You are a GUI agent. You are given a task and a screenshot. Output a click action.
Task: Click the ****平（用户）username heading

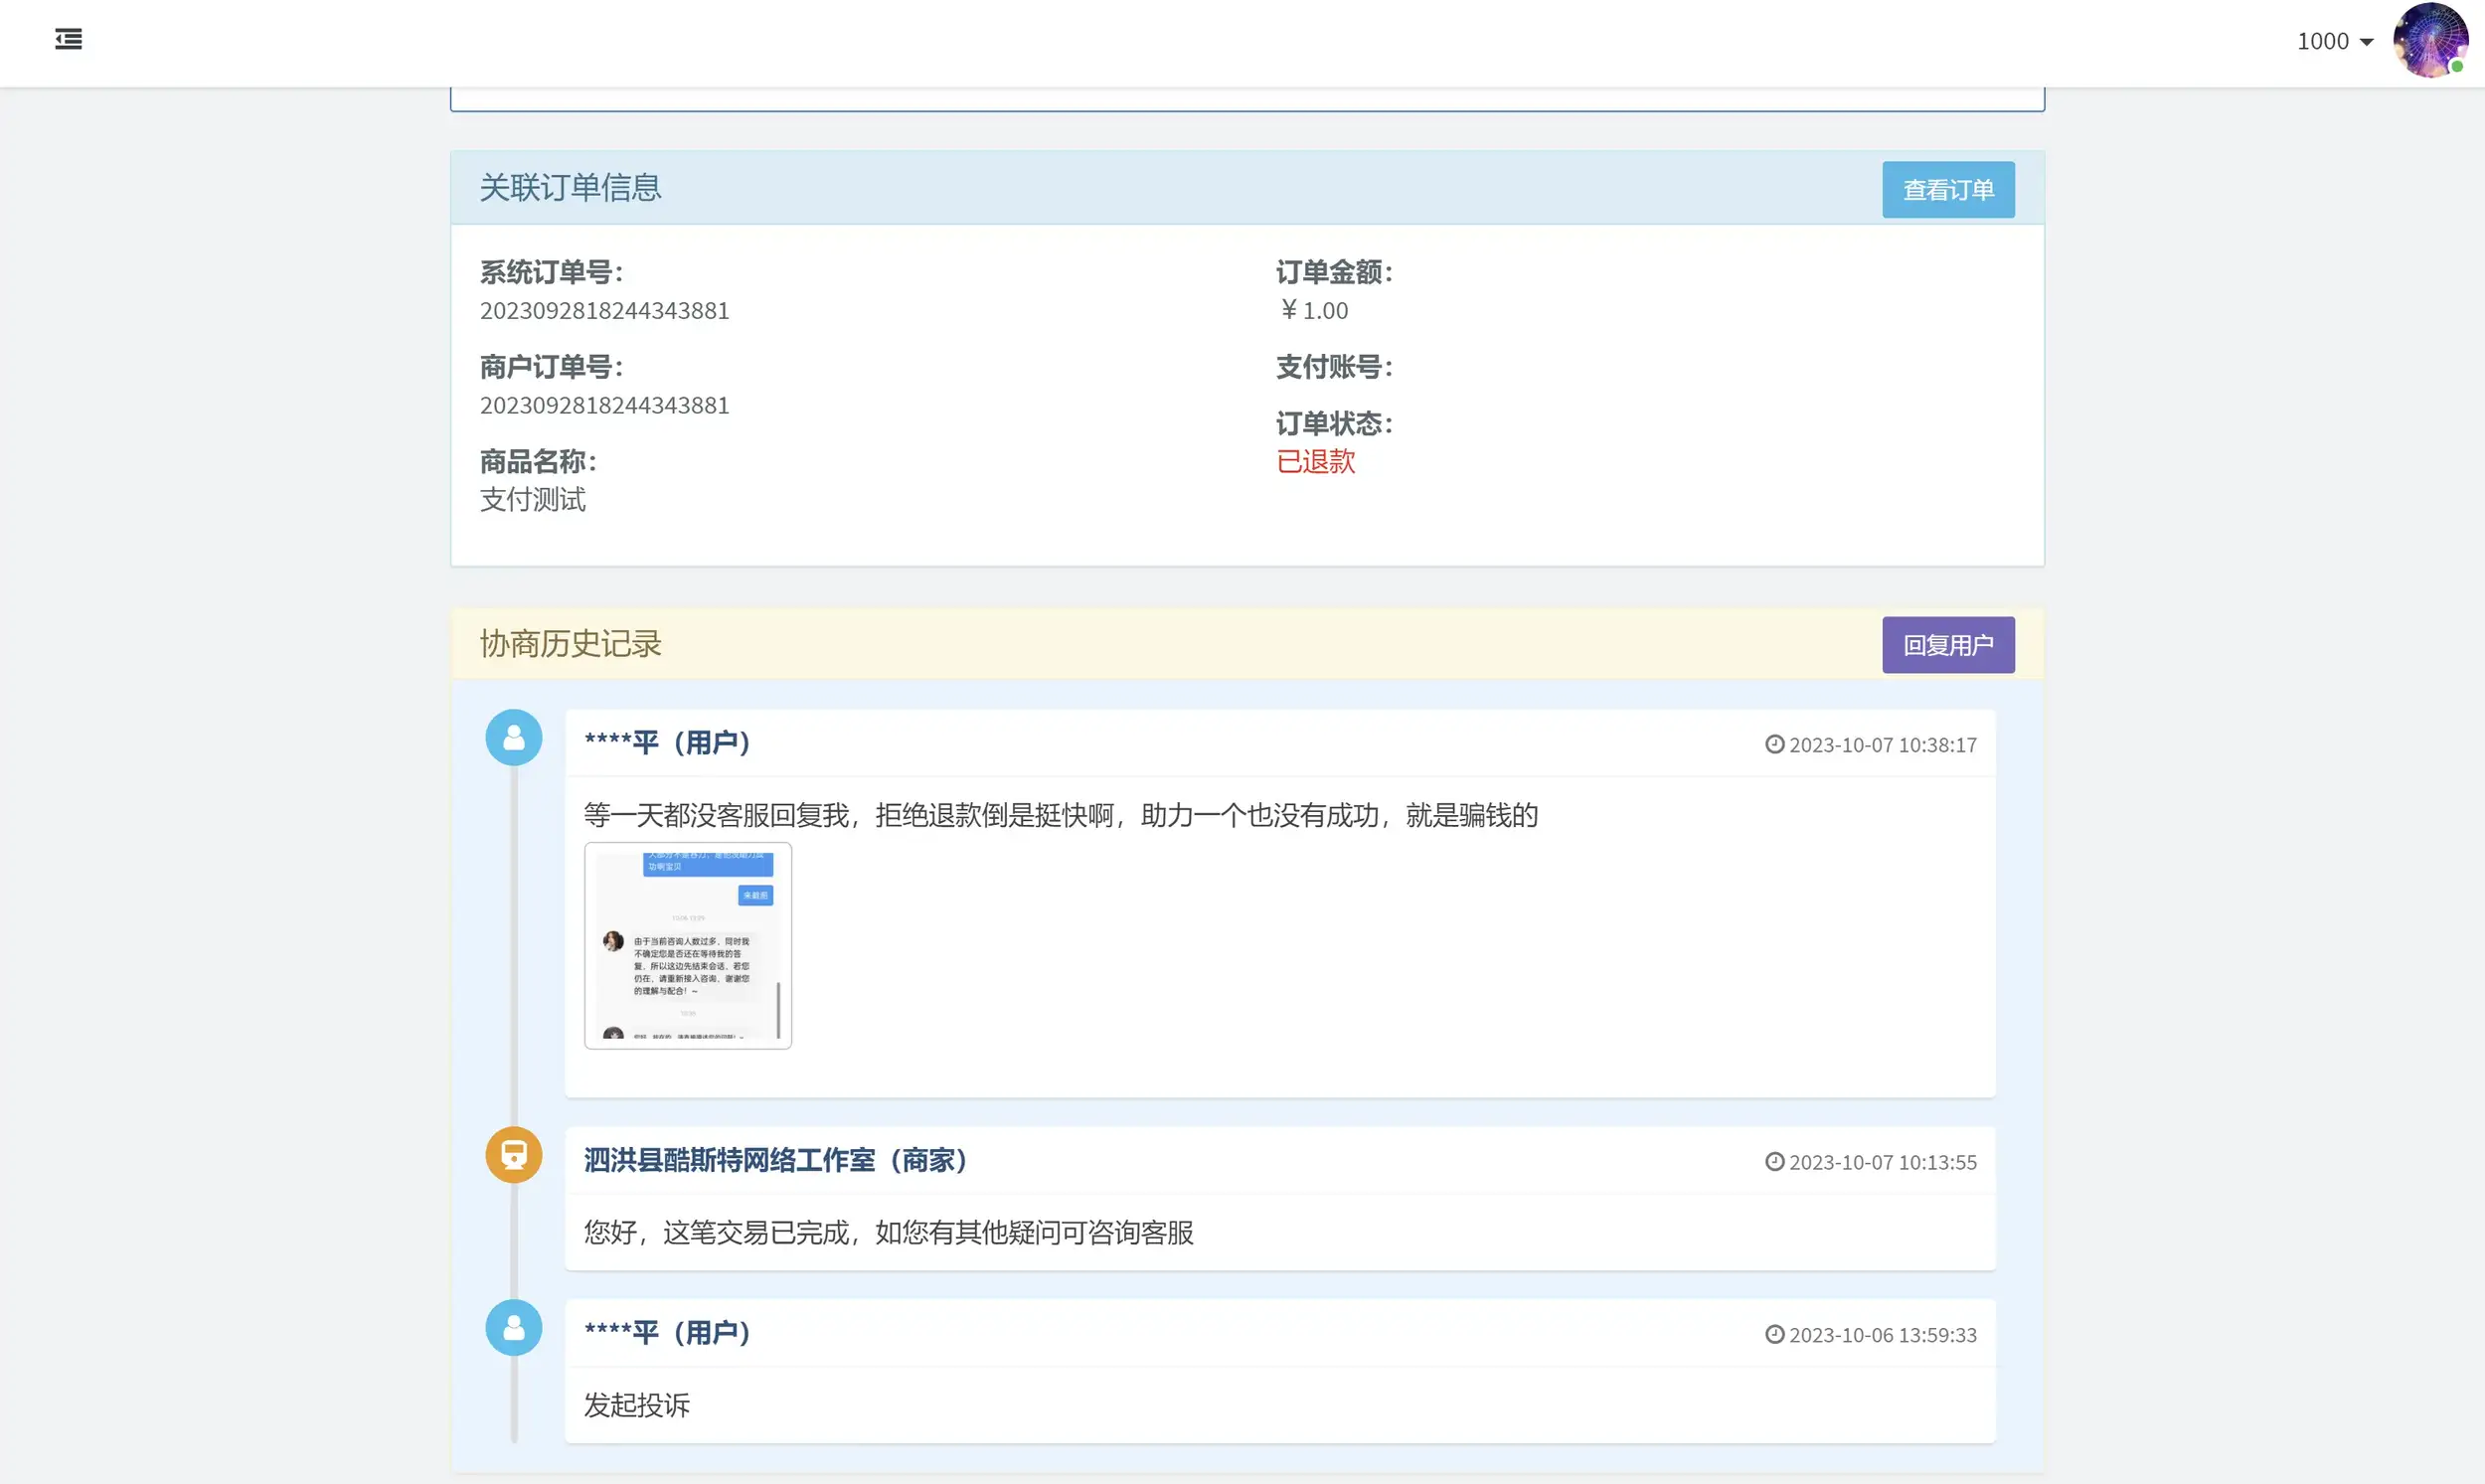(x=667, y=743)
